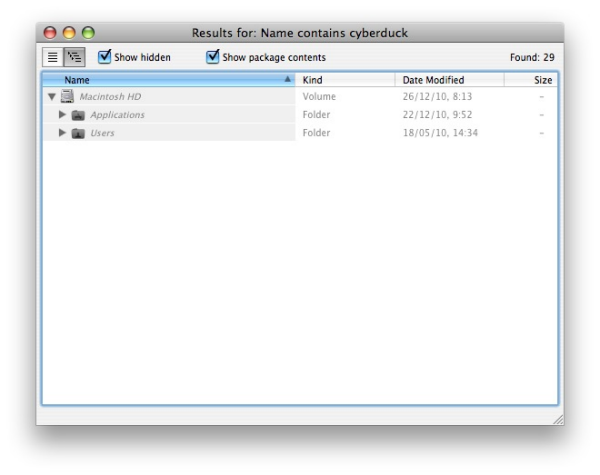Screen dimensions: 600x475
Task: Select the Users row name
Action: pyautogui.click(x=102, y=133)
